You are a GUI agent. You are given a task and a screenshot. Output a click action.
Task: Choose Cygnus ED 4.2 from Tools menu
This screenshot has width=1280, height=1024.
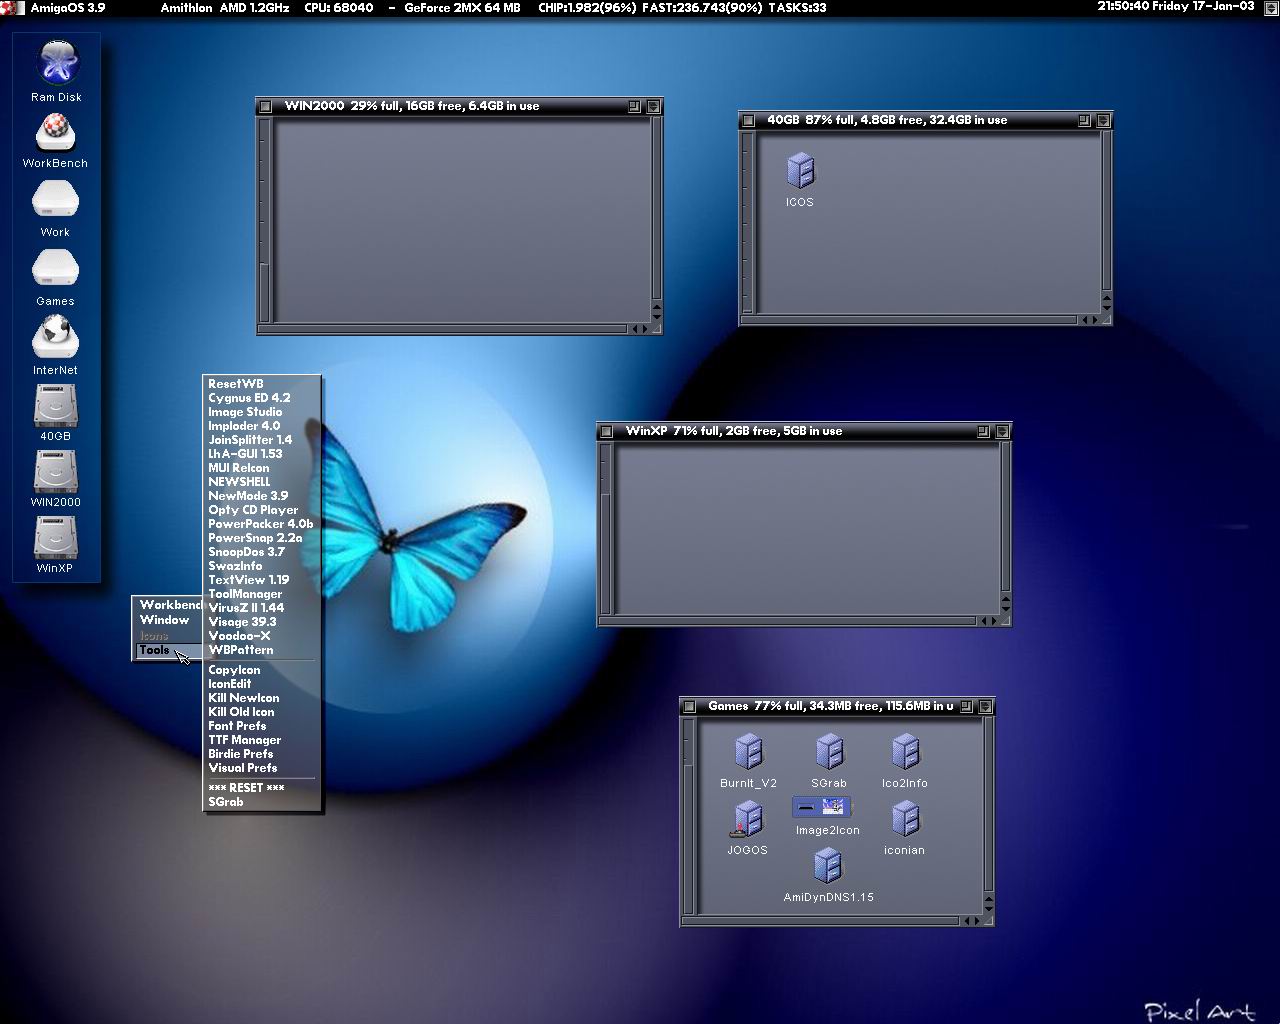pyautogui.click(x=249, y=398)
